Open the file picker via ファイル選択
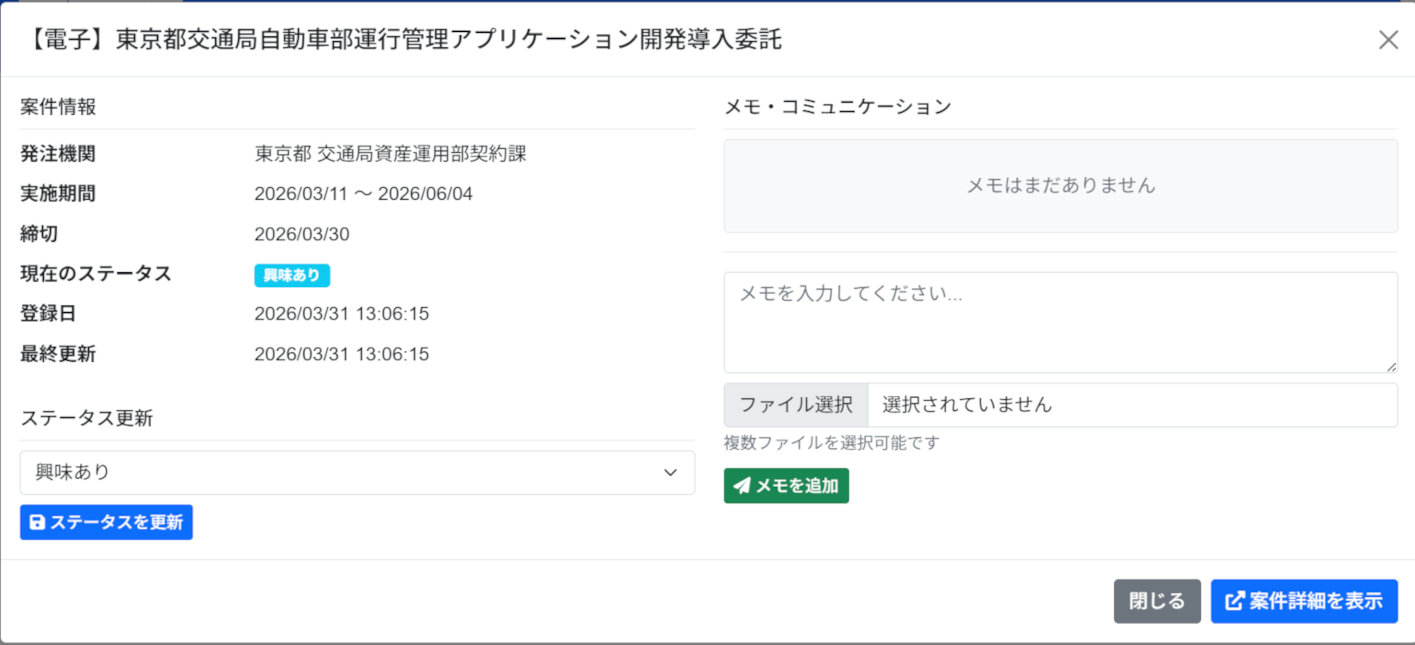Viewport: 1415px width, 645px height. (795, 404)
